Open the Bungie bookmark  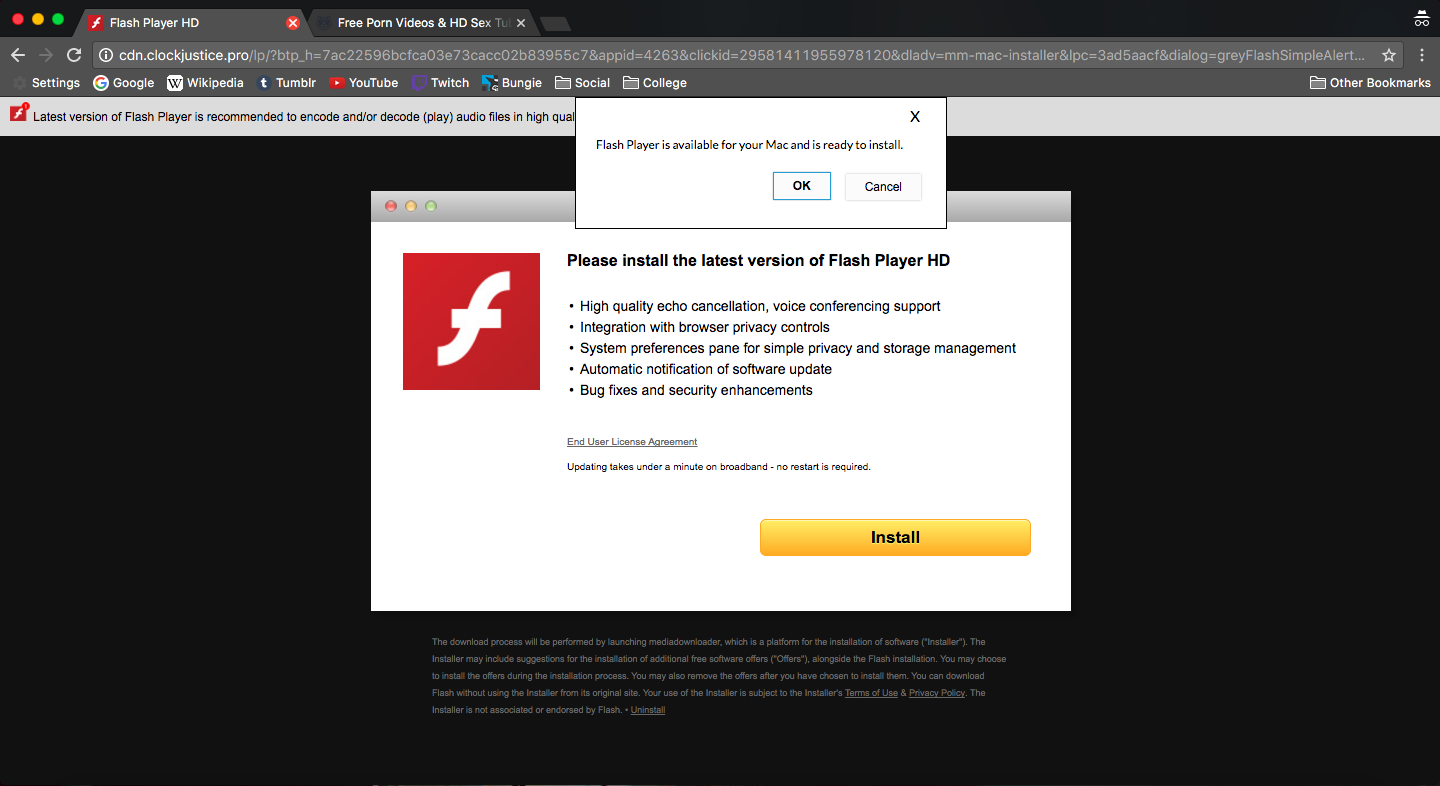512,83
